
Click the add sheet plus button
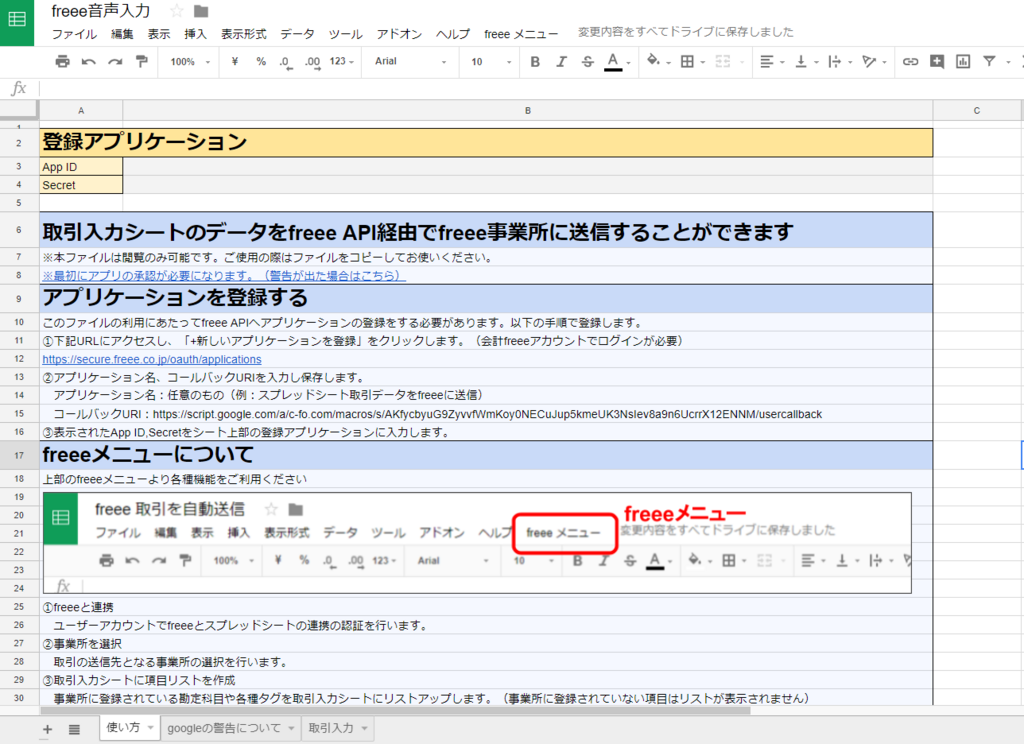tap(47, 730)
